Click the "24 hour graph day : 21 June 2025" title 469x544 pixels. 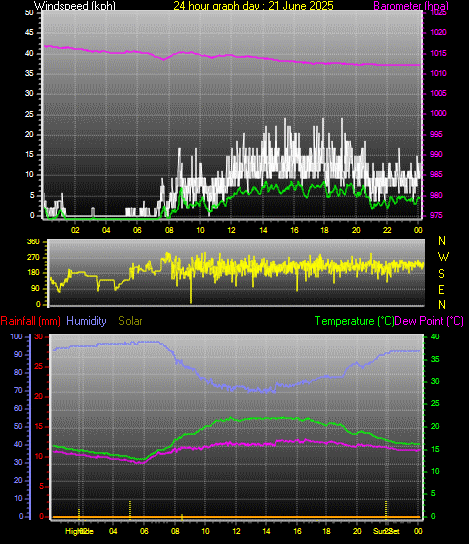253,6
